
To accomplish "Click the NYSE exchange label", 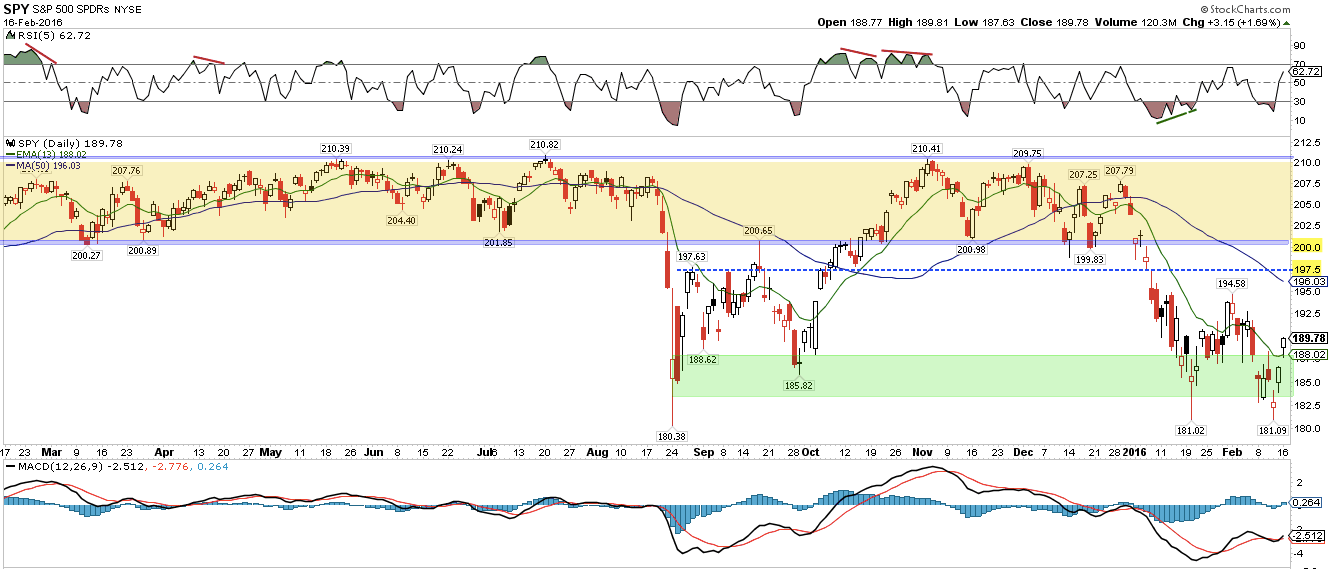I will click(129, 9).
